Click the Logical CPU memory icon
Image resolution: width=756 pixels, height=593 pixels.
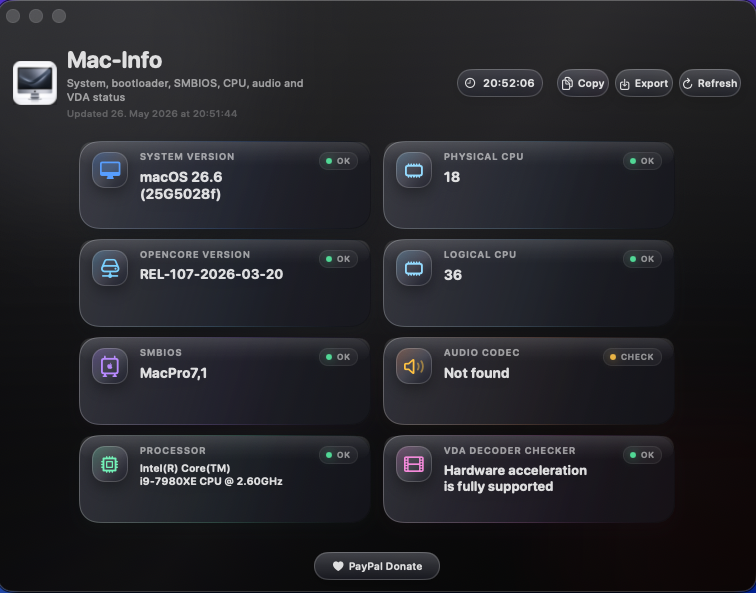click(414, 268)
